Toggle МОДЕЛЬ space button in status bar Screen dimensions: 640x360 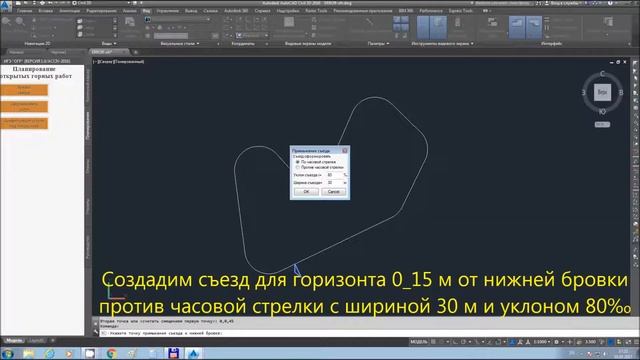[418, 342]
